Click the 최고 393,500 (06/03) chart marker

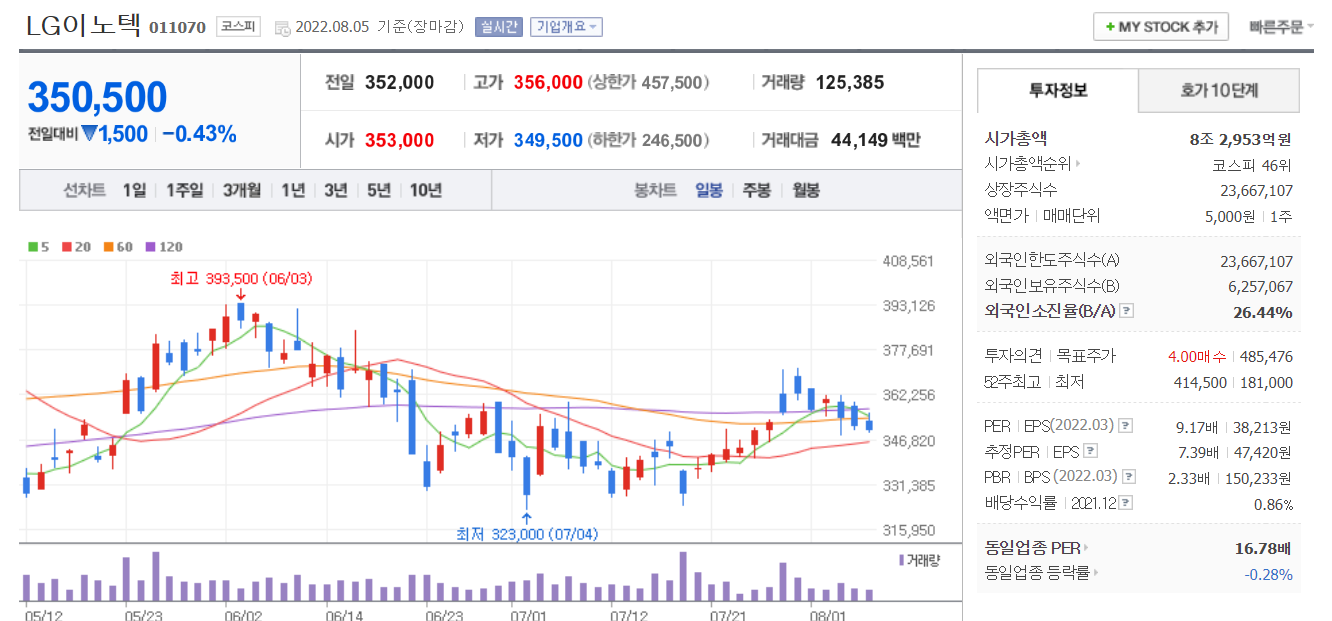241,279
